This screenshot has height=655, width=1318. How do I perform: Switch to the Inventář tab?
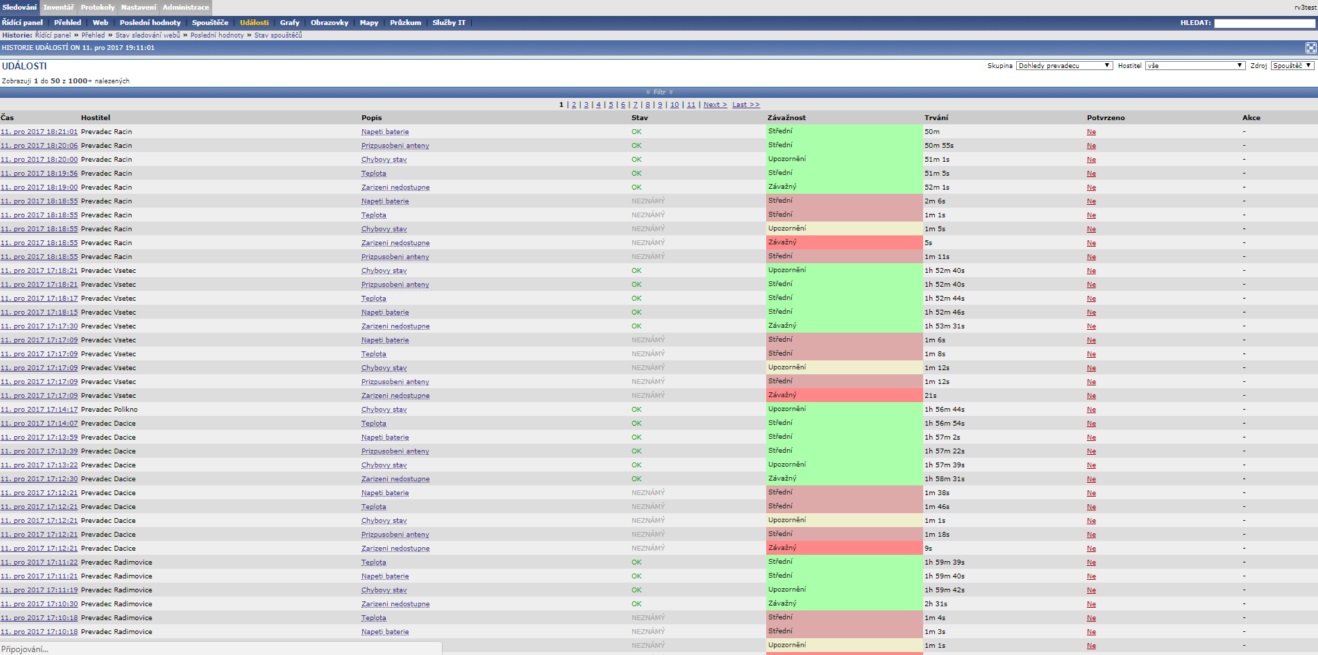(x=58, y=7)
